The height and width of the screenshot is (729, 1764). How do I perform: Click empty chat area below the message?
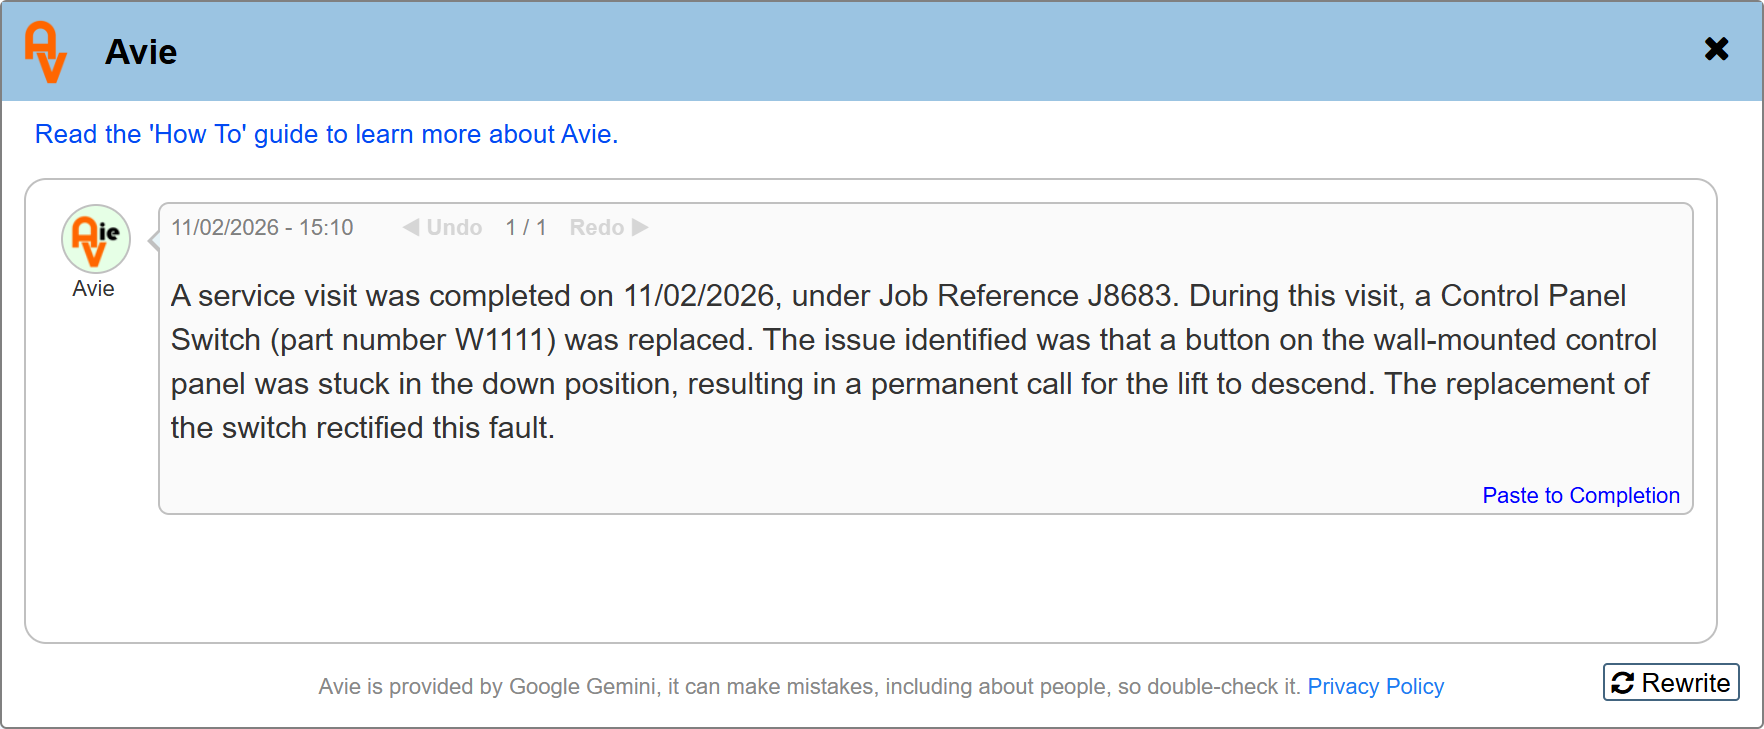pyautogui.click(x=870, y=580)
